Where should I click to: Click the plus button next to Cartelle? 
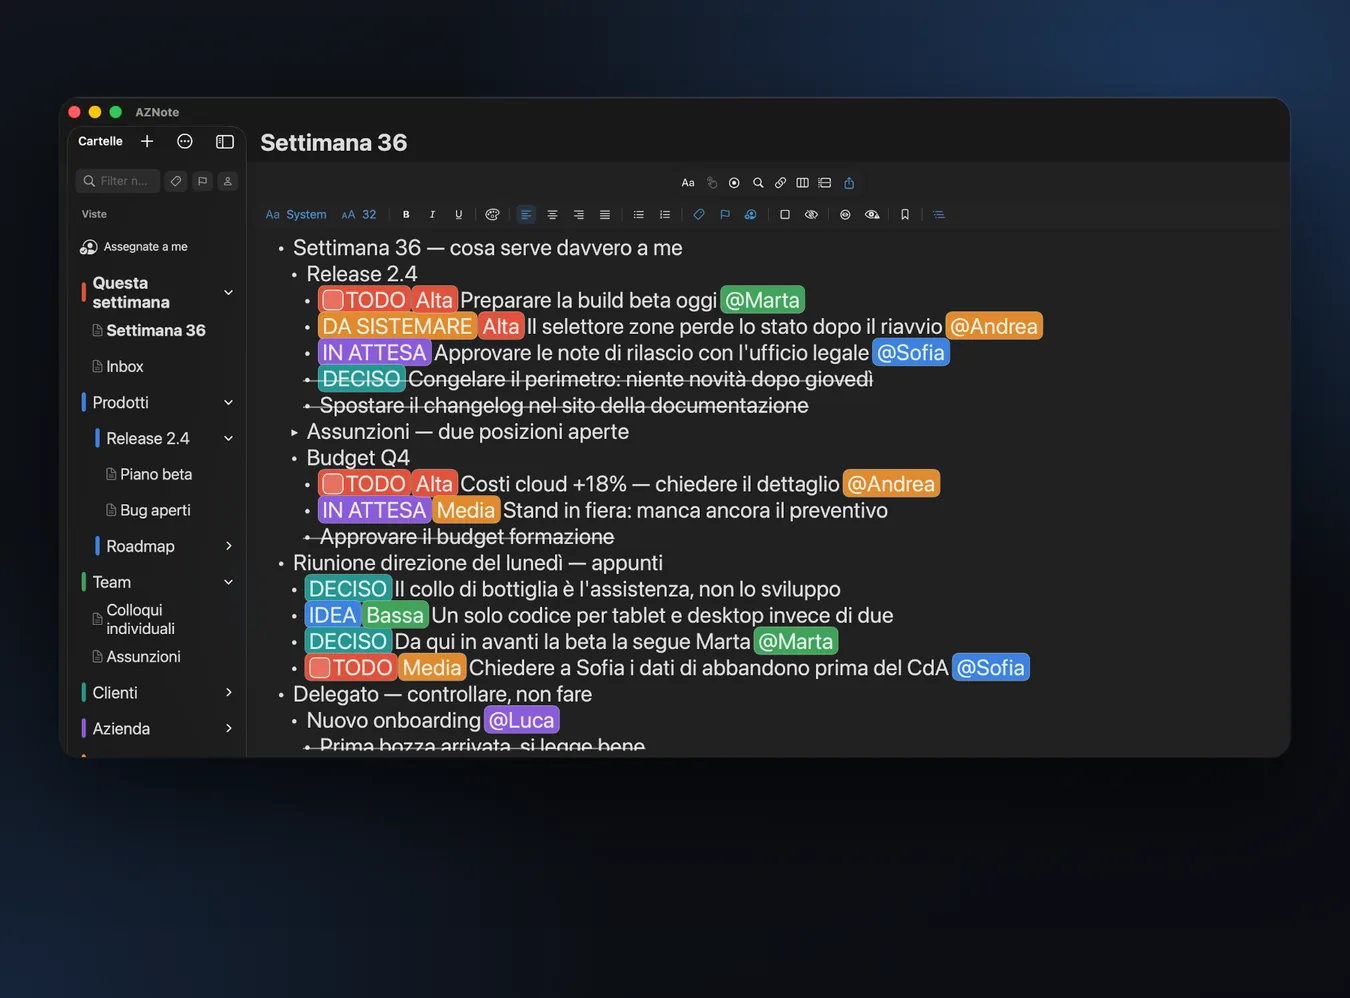(x=147, y=141)
